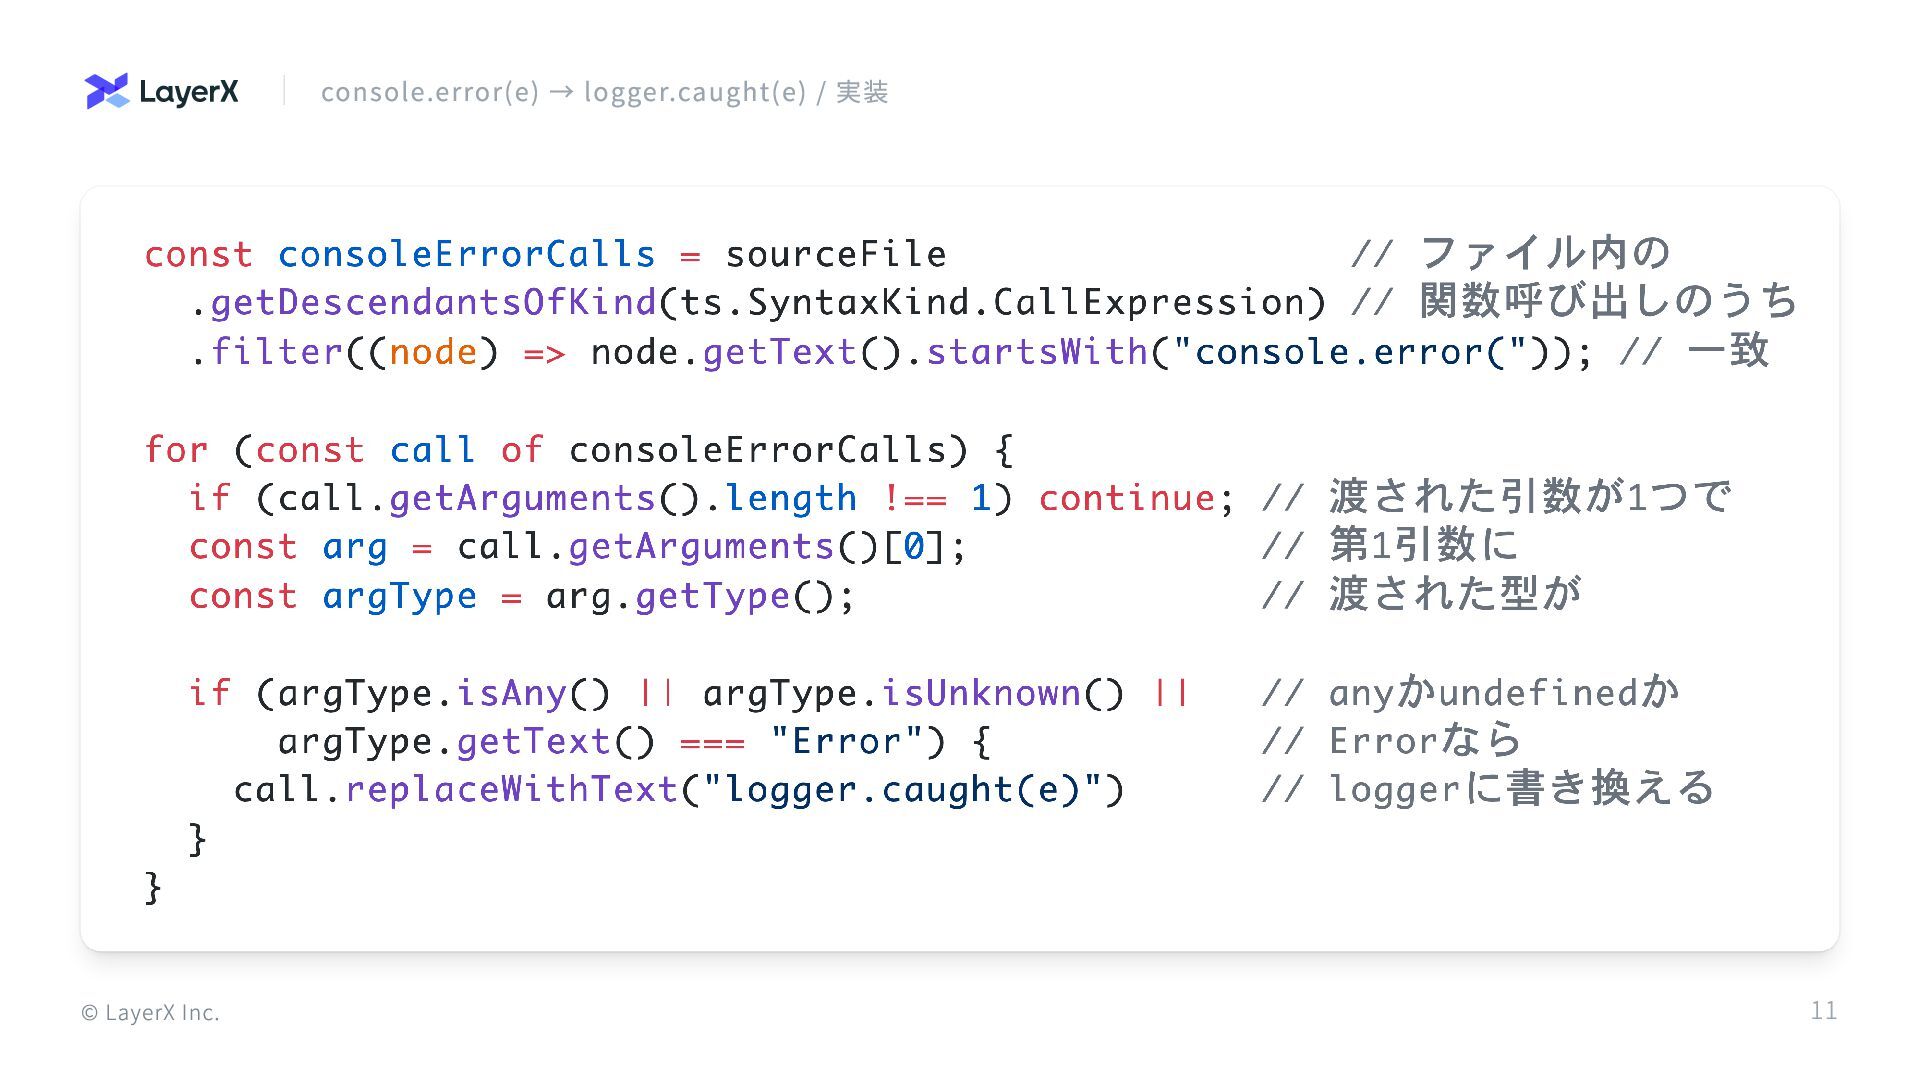Click the consoleErrorCalls variable declaration
Screen dimensions: 1920x1080
(x=466, y=254)
